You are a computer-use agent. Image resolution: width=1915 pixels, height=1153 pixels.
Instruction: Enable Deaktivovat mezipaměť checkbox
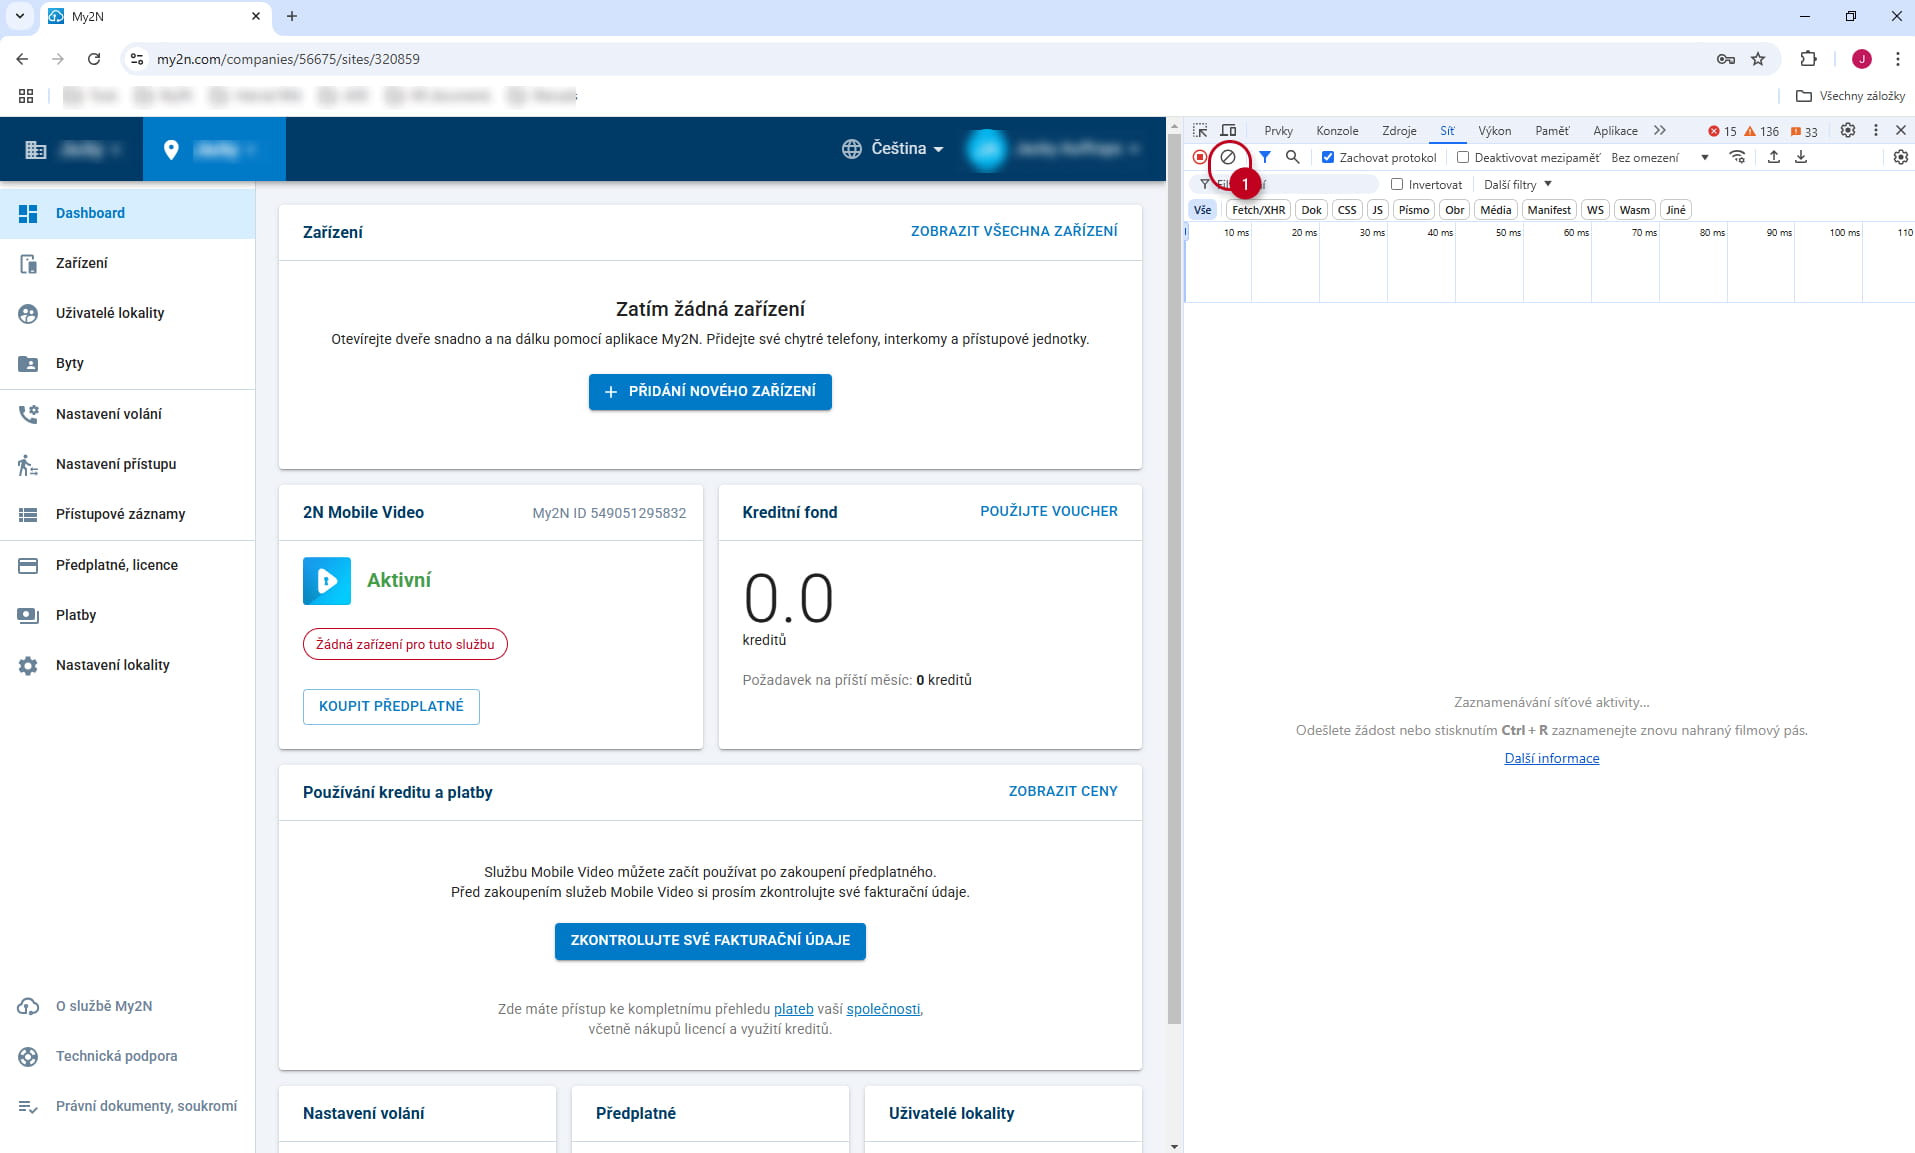[1463, 157]
